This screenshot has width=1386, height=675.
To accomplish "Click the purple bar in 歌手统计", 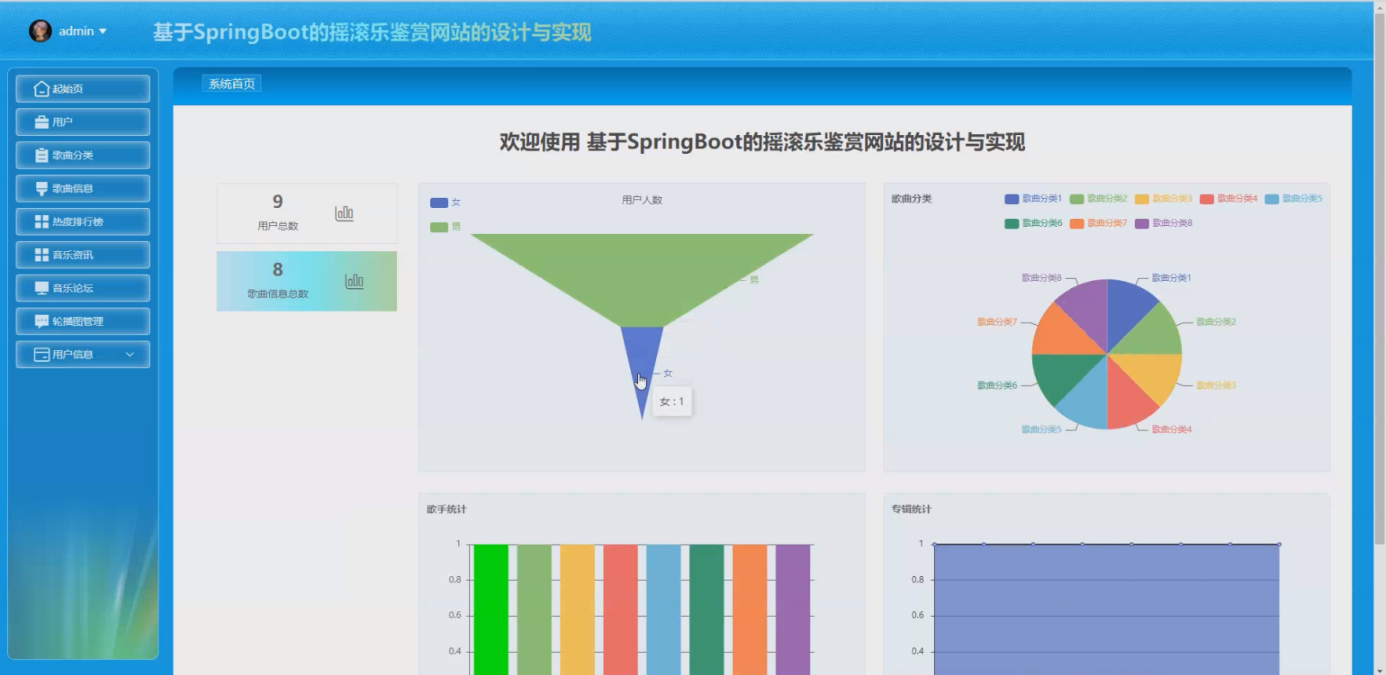I will (792, 609).
